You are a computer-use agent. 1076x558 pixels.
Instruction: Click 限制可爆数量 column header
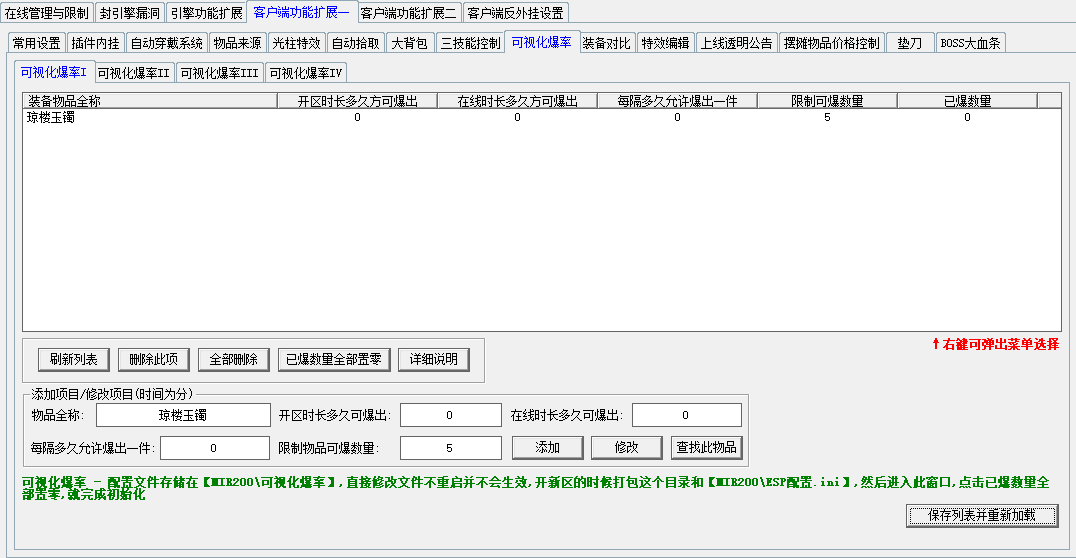[x=827, y=101]
